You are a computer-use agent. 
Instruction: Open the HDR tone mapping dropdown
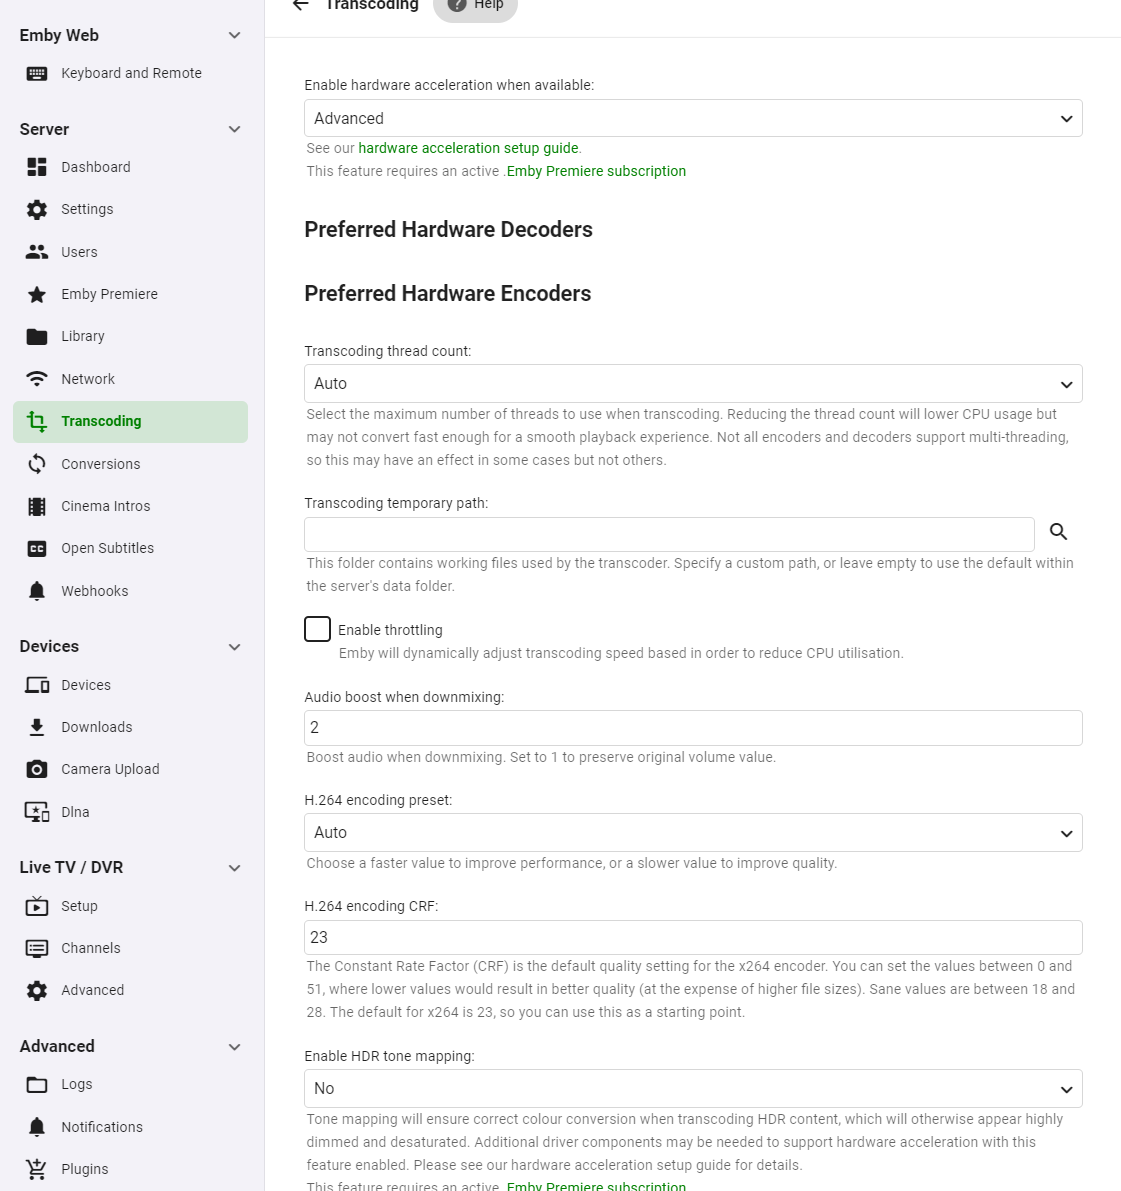[x=693, y=1088]
